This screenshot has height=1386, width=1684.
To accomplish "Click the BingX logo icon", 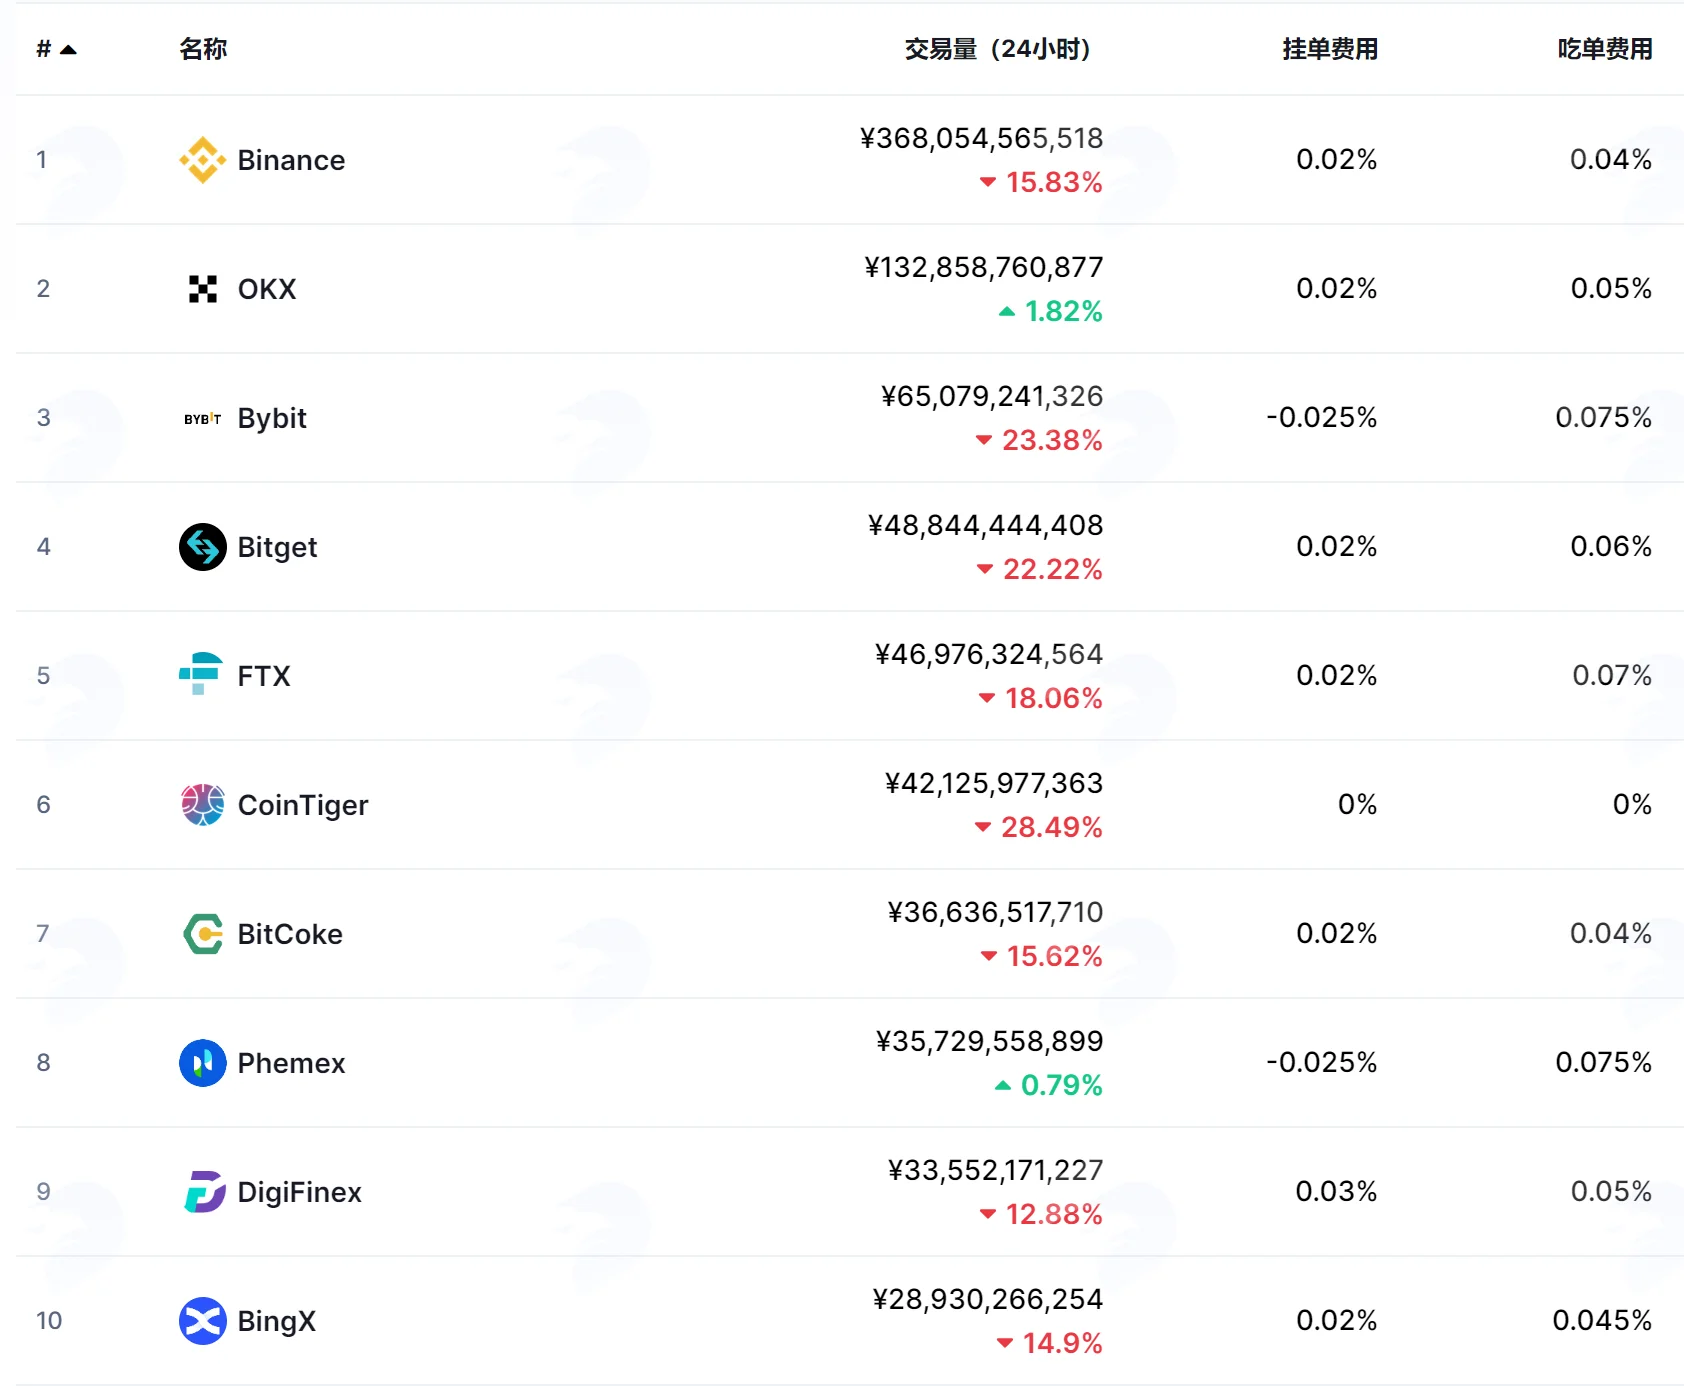I will pos(203,1321).
